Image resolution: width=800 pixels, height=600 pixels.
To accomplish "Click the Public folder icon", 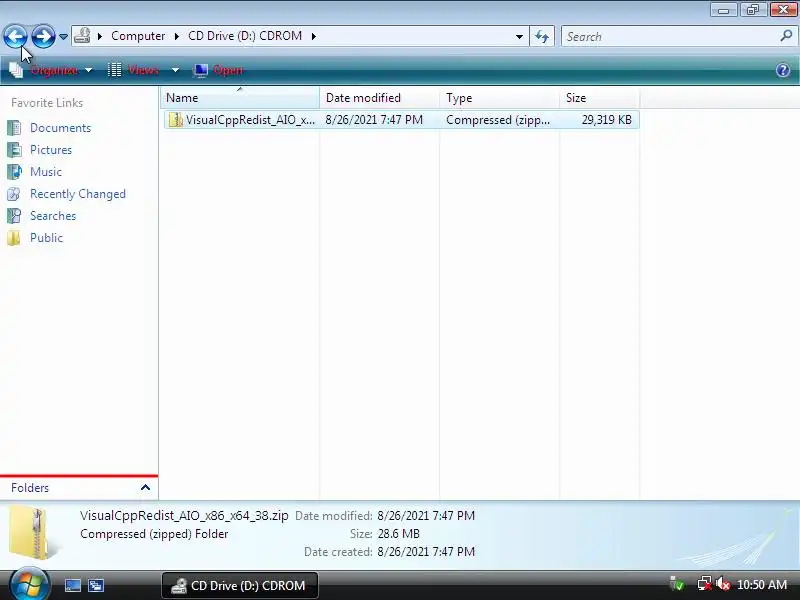I will [14, 238].
